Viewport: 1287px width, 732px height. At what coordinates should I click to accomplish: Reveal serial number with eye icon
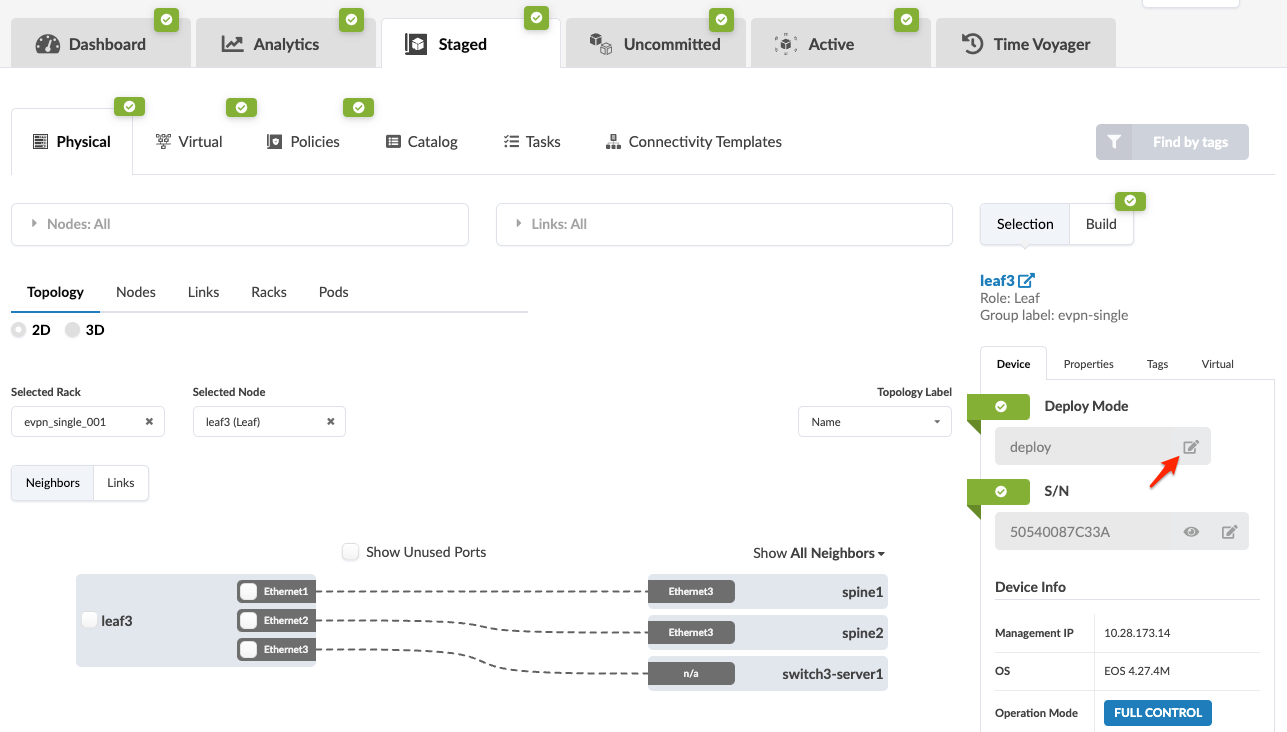(x=1191, y=532)
